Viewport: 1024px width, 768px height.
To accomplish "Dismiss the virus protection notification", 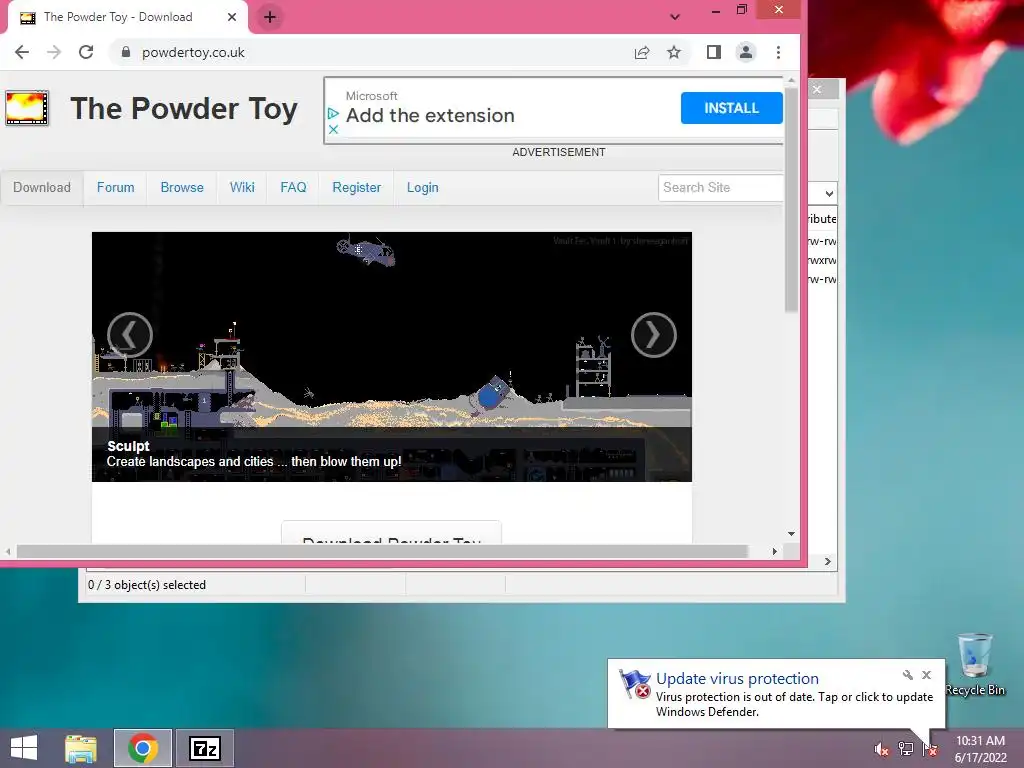I will point(927,675).
